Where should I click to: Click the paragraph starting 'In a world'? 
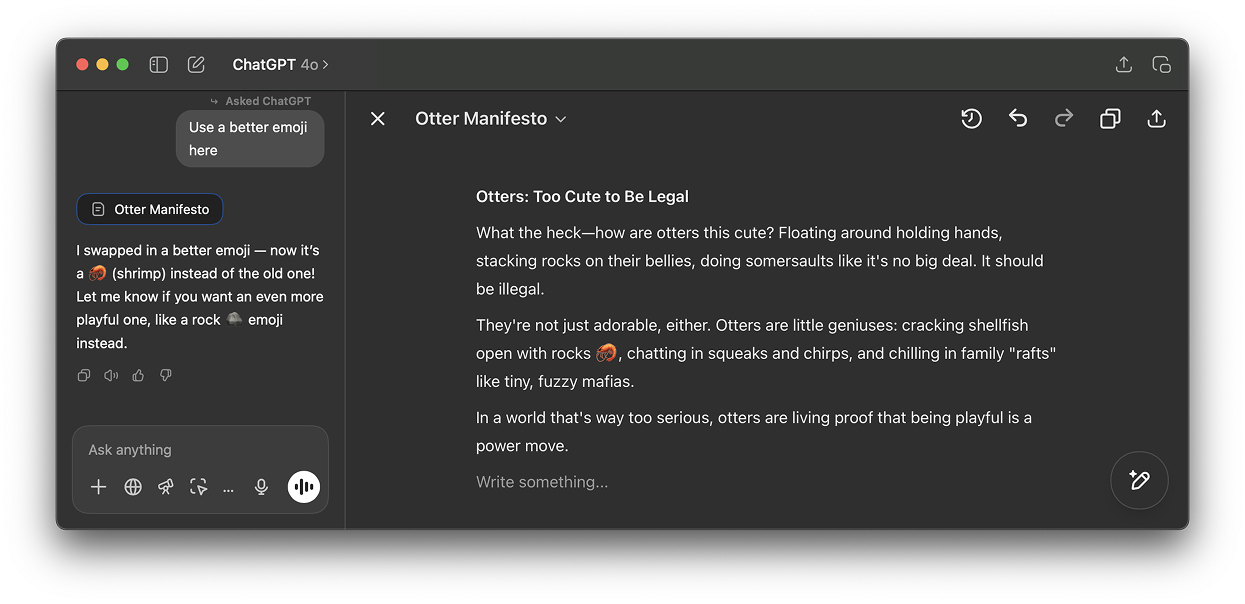click(754, 432)
